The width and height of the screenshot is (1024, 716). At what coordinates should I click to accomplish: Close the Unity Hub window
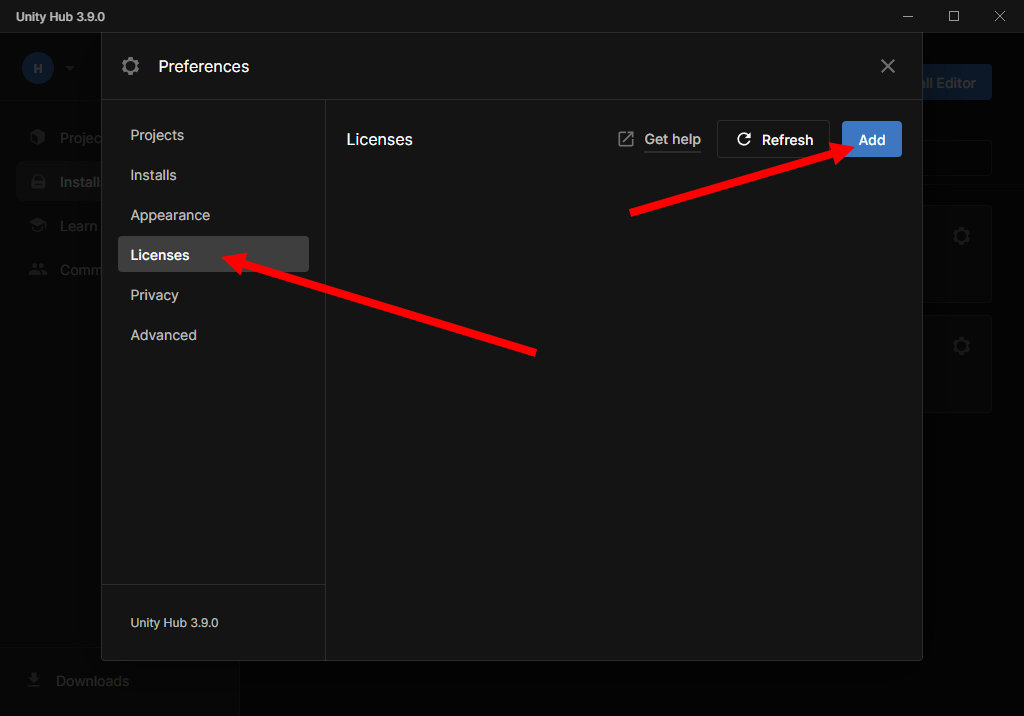(999, 16)
